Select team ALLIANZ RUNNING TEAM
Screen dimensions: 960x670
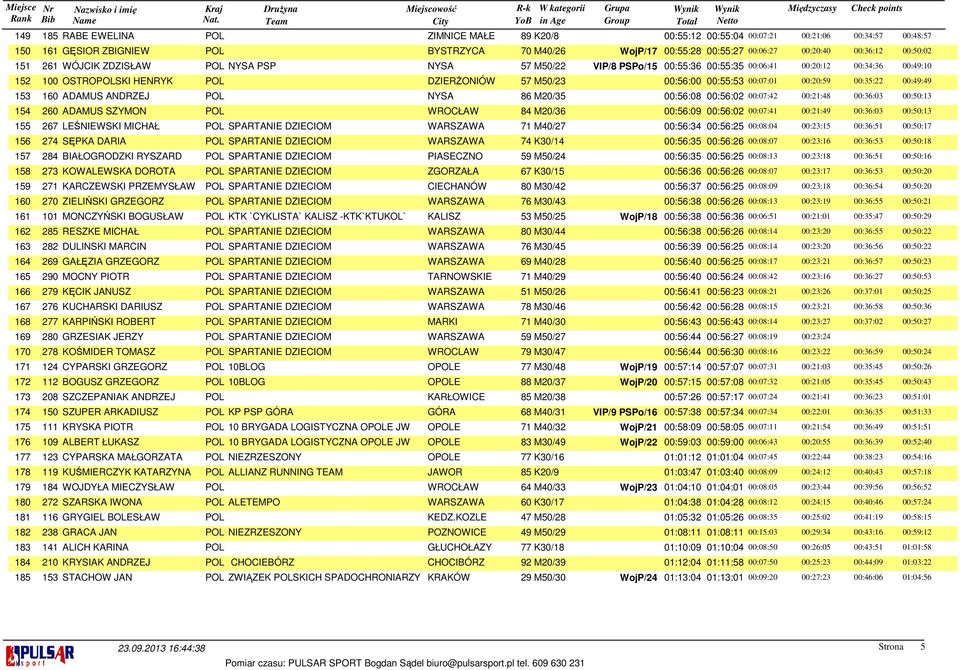pos(285,472)
